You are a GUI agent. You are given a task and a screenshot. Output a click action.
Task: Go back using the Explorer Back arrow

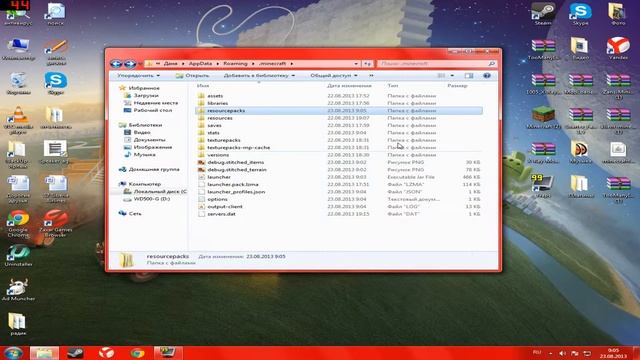pos(116,64)
